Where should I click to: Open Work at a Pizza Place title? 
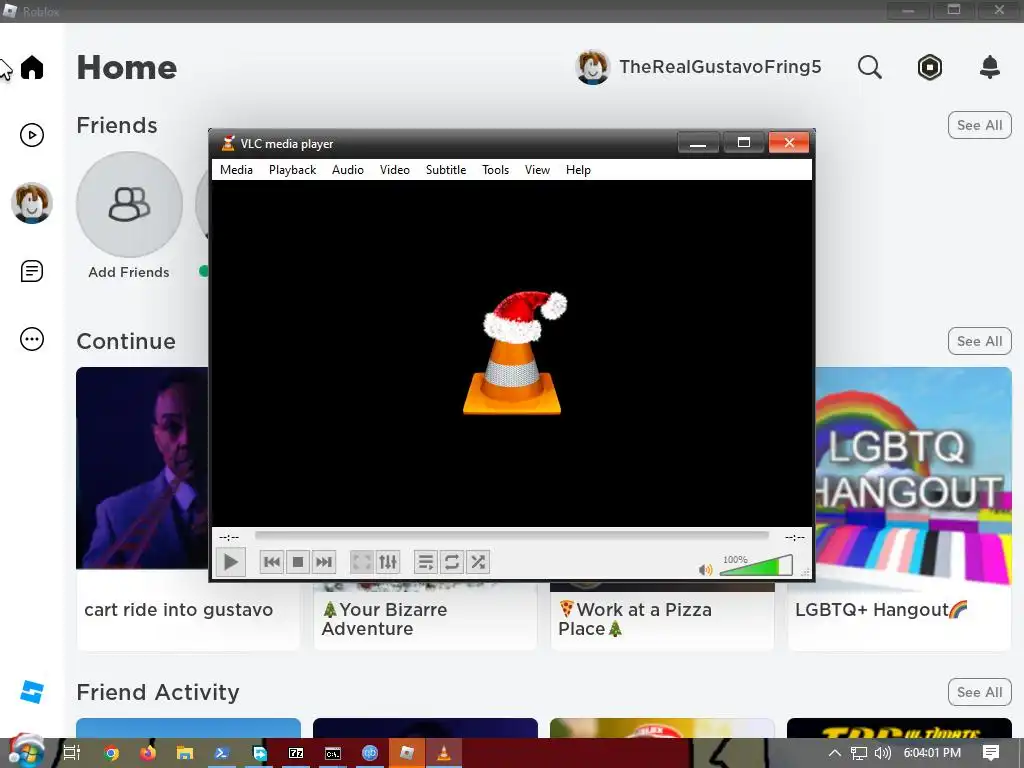tap(634, 619)
